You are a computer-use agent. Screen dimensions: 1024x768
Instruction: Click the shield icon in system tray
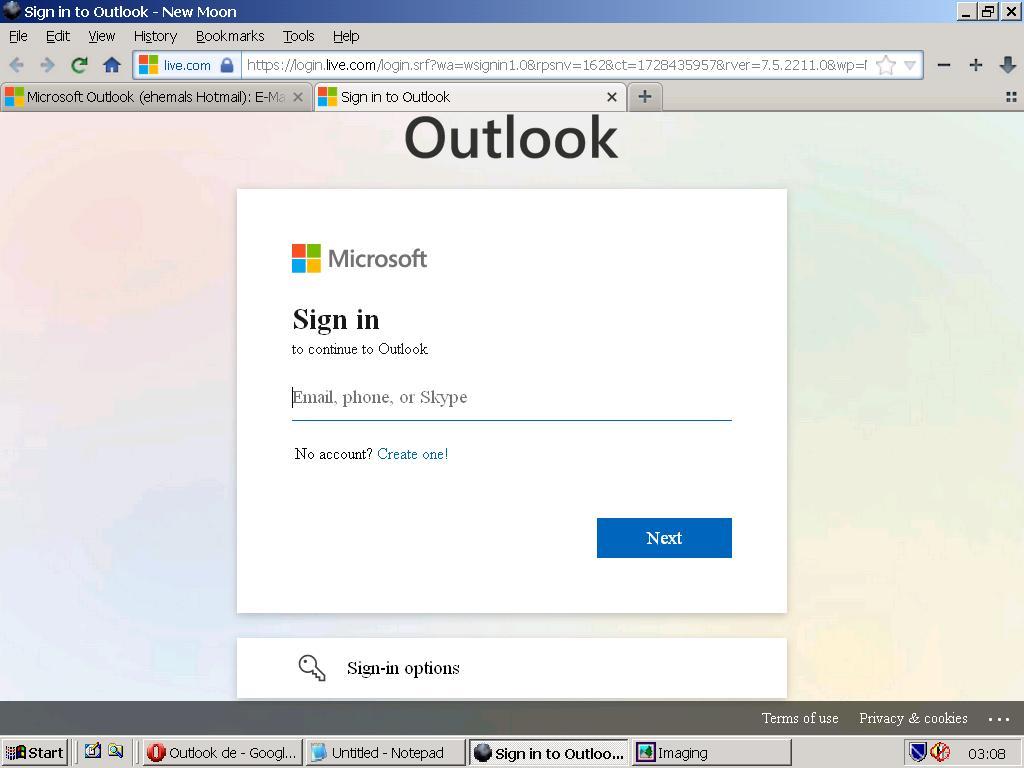[918, 752]
